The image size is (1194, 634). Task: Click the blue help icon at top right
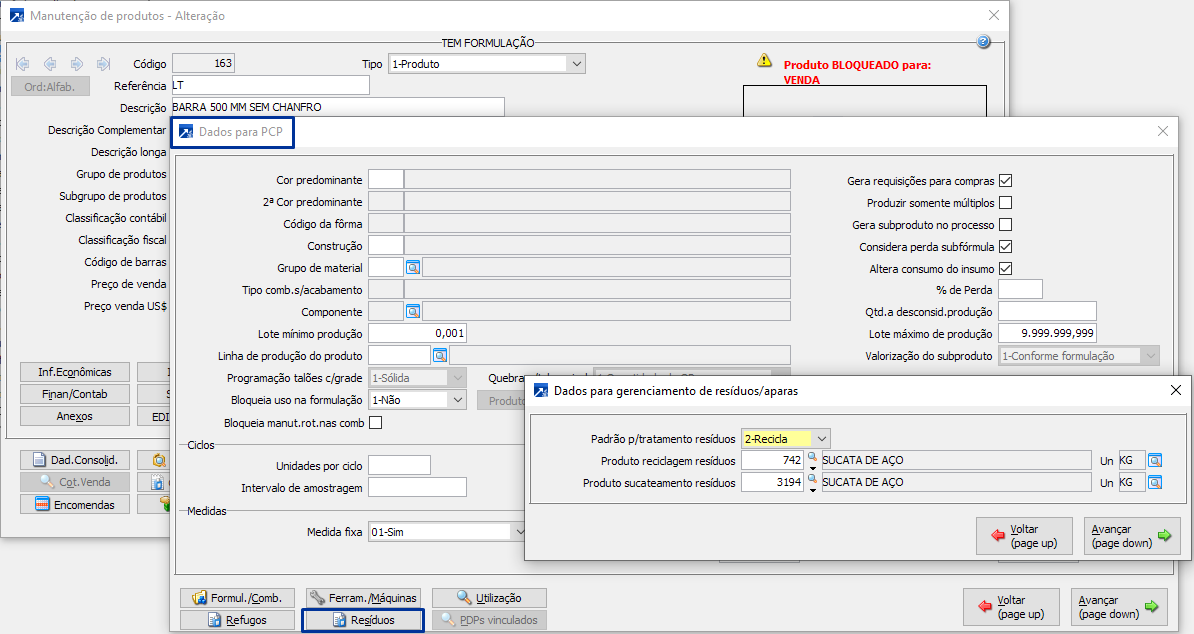(983, 42)
